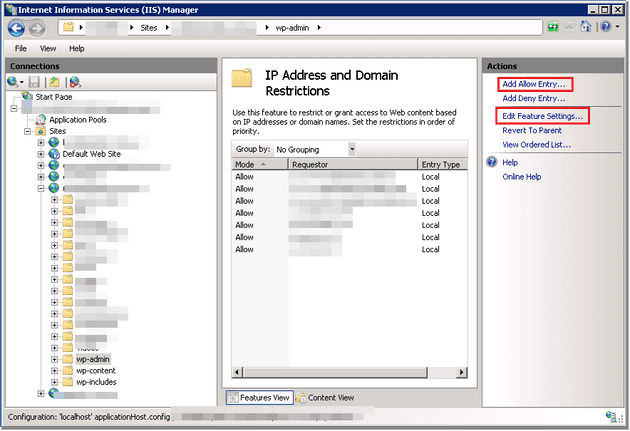The height and width of the screenshot is (431, 630).
Task: Open the Group by dropdown
Action: [x=314, y=149]
